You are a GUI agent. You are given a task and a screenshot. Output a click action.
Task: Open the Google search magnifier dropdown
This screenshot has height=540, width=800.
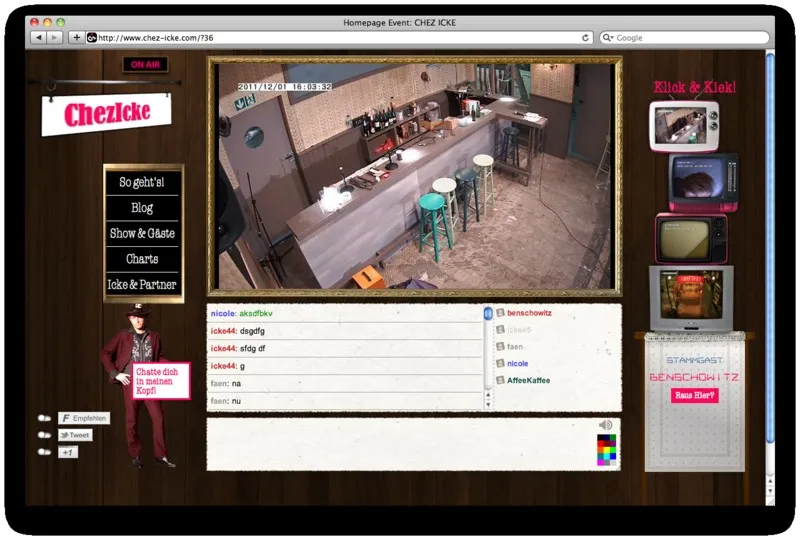point(607,37)
